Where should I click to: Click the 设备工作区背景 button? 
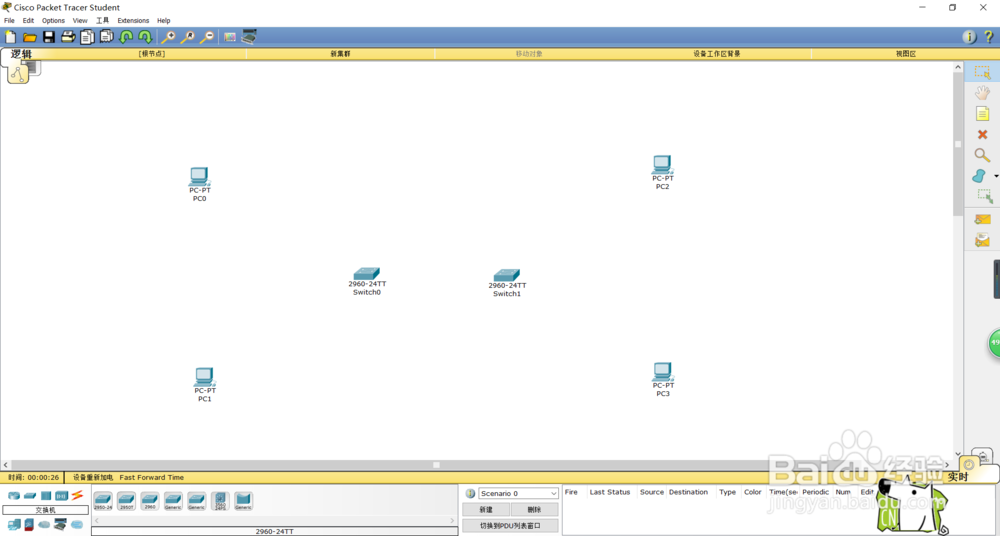[717, 54]
